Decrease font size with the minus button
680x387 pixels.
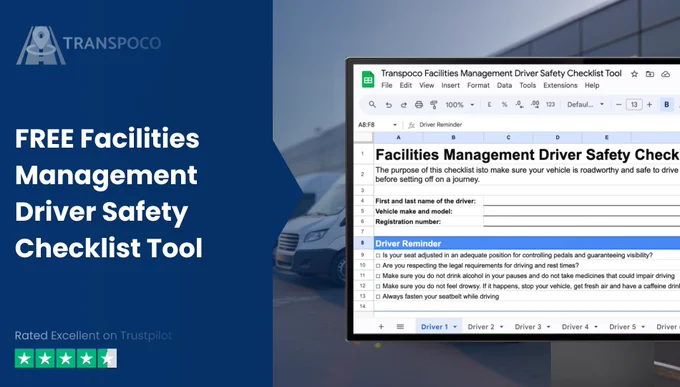coord(619,105)
